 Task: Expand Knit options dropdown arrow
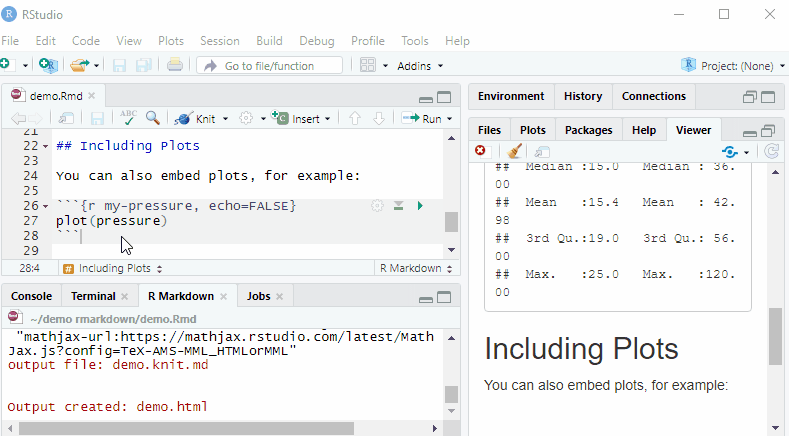[225, 119]
